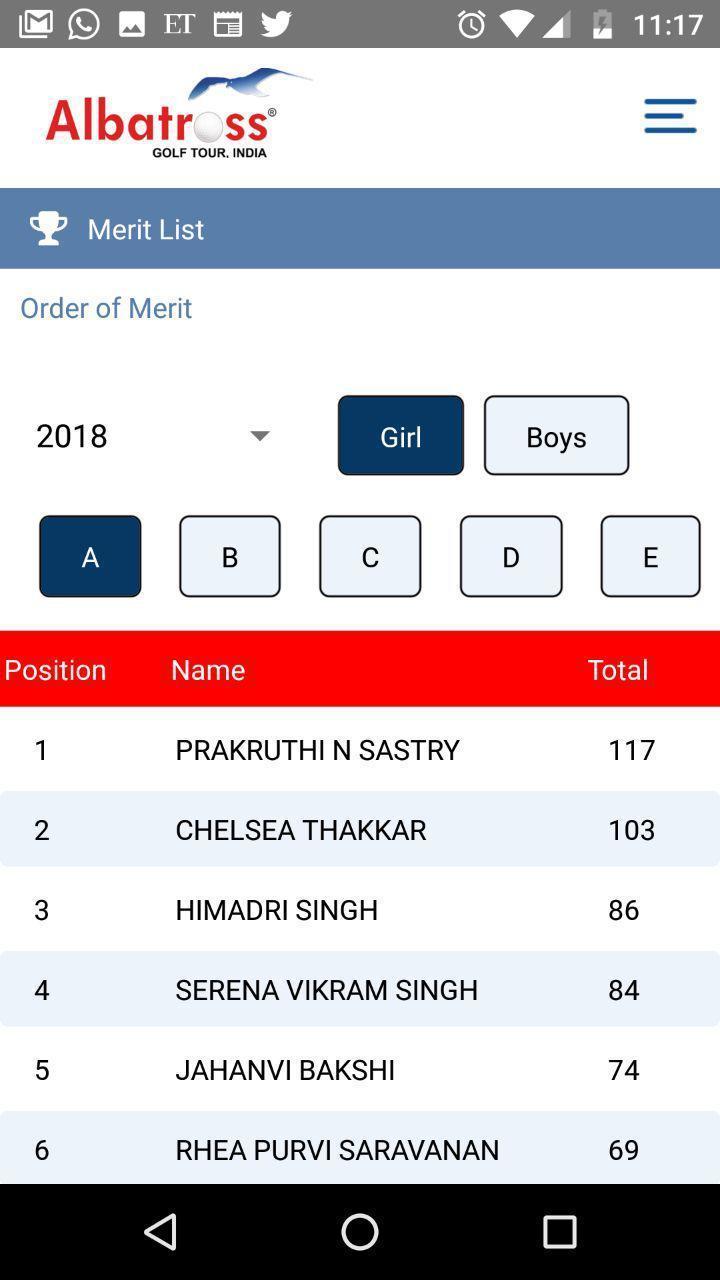
Task: Select category B
Action: pos(229,557)
